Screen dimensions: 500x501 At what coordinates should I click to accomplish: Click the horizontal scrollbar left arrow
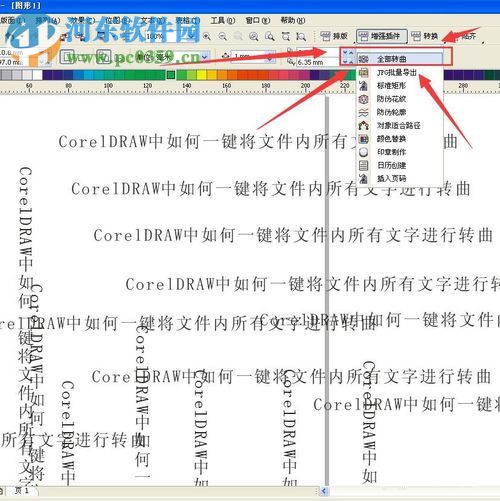coord(324,491)
